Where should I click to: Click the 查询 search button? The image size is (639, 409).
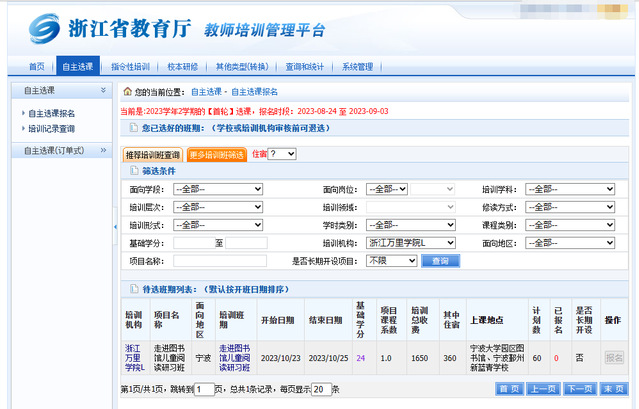point(441,261)
